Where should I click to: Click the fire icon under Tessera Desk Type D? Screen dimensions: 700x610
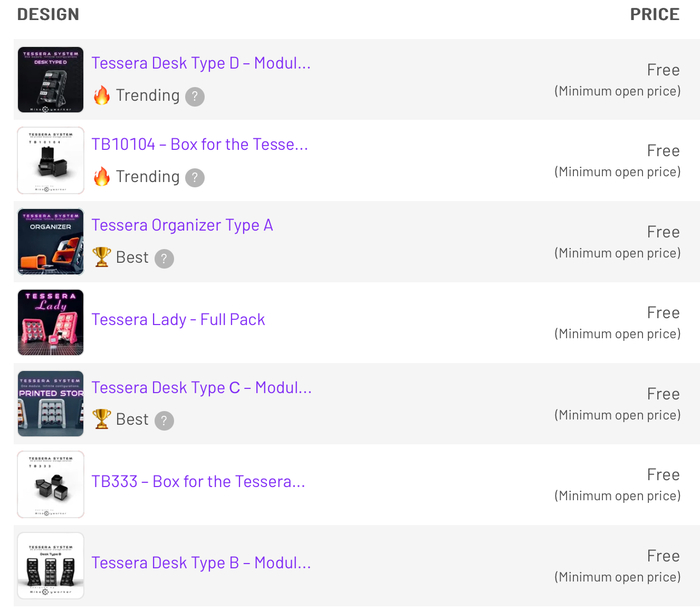coord(101,96)
